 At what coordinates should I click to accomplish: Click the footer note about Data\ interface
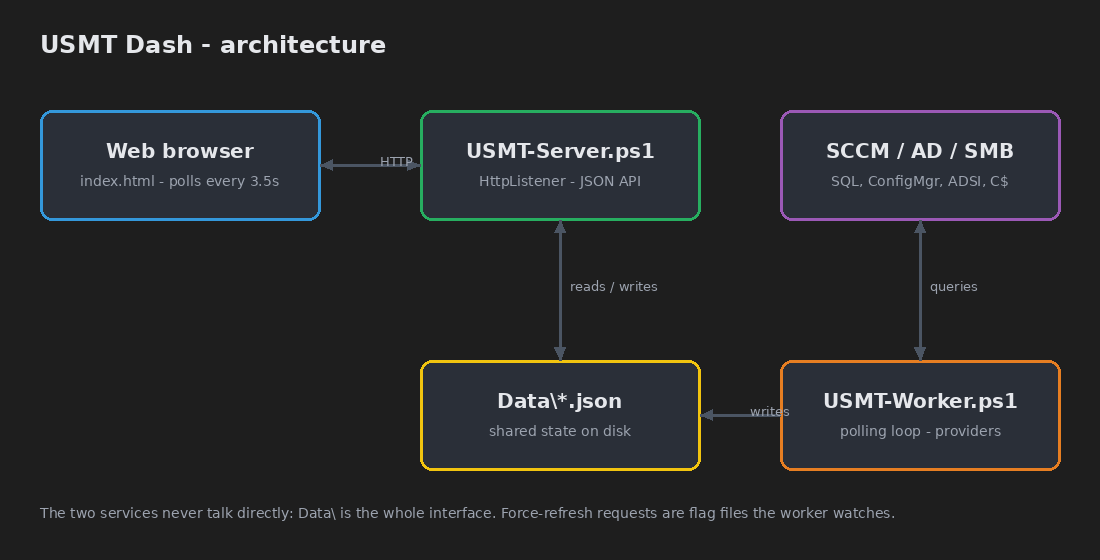point(467,513)
